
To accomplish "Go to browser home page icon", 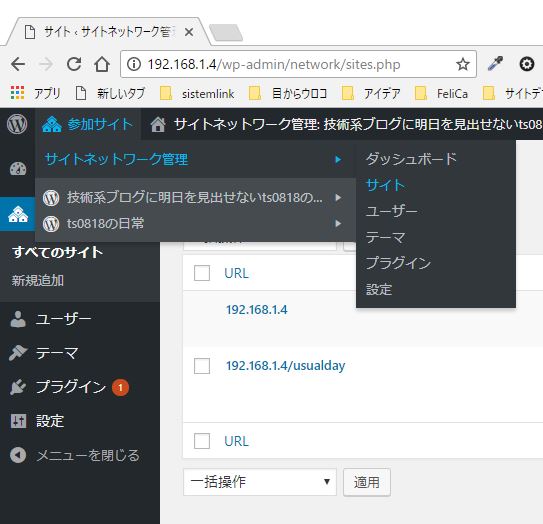I will 102,64.
